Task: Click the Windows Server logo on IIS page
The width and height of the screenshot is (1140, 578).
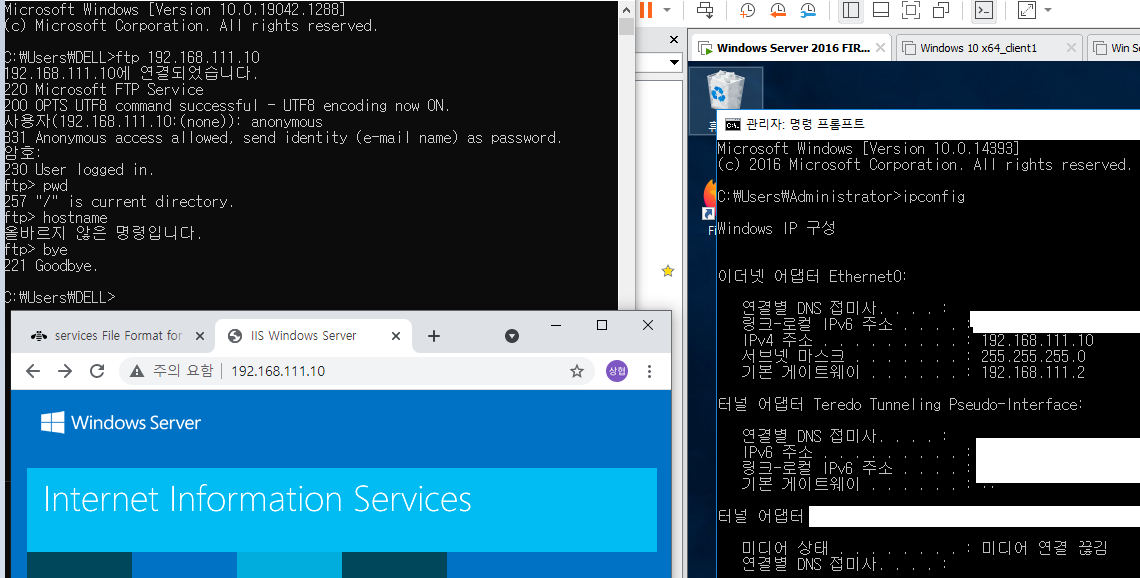Action: point(121,423)
